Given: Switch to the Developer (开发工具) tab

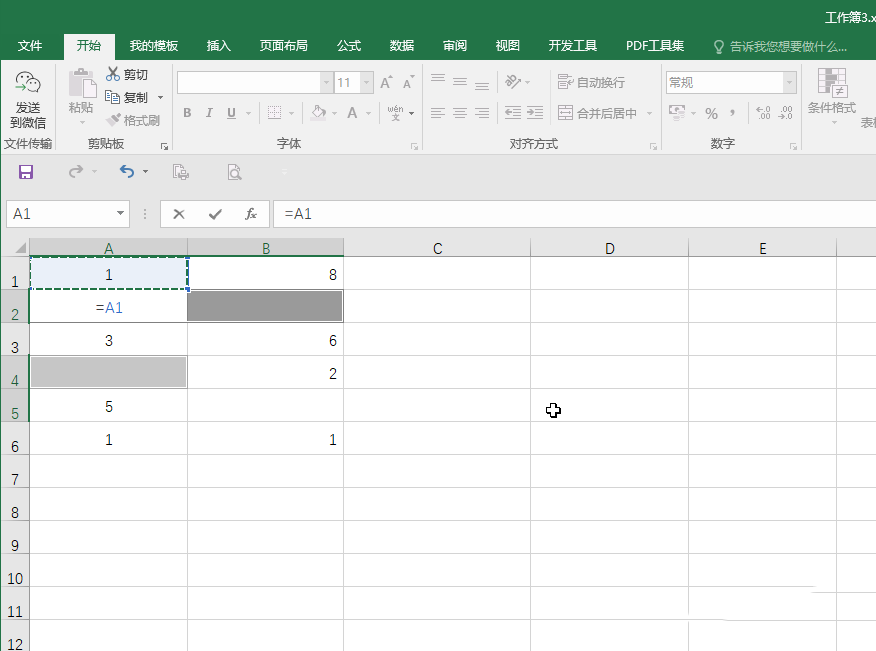Looking at the screenshot, I should click(x=573, y=46).
